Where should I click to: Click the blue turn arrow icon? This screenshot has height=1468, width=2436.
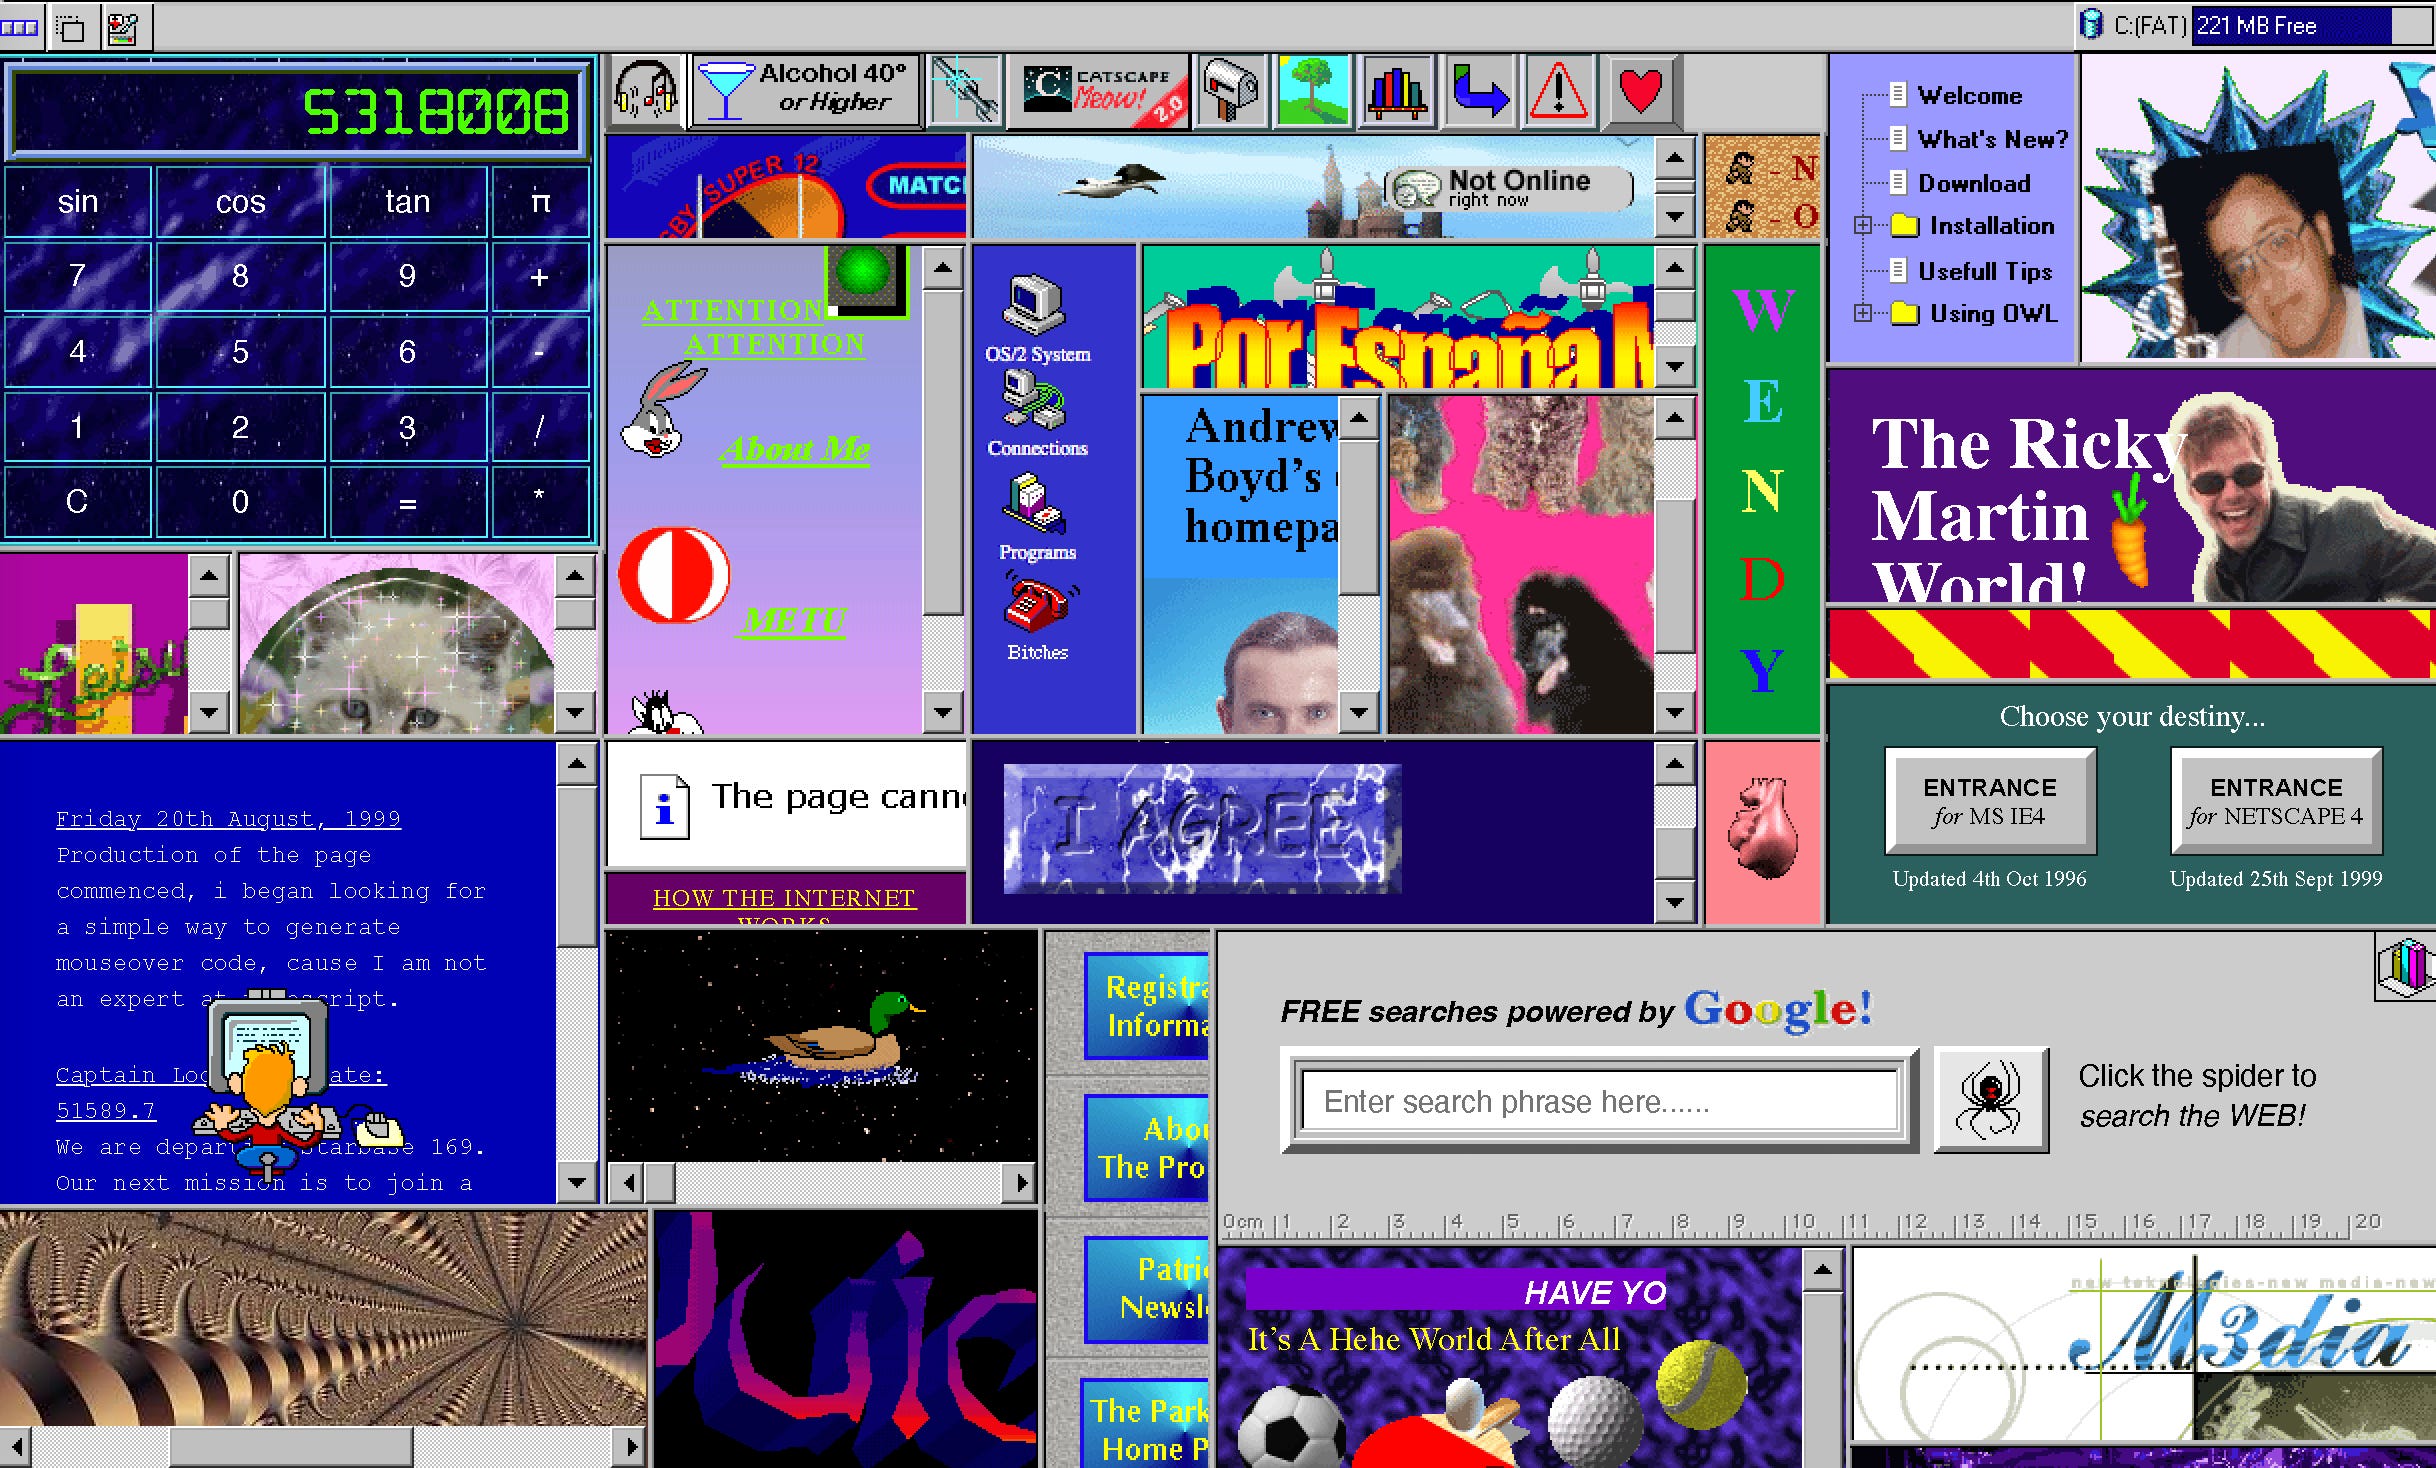(x=1479, y=92)
